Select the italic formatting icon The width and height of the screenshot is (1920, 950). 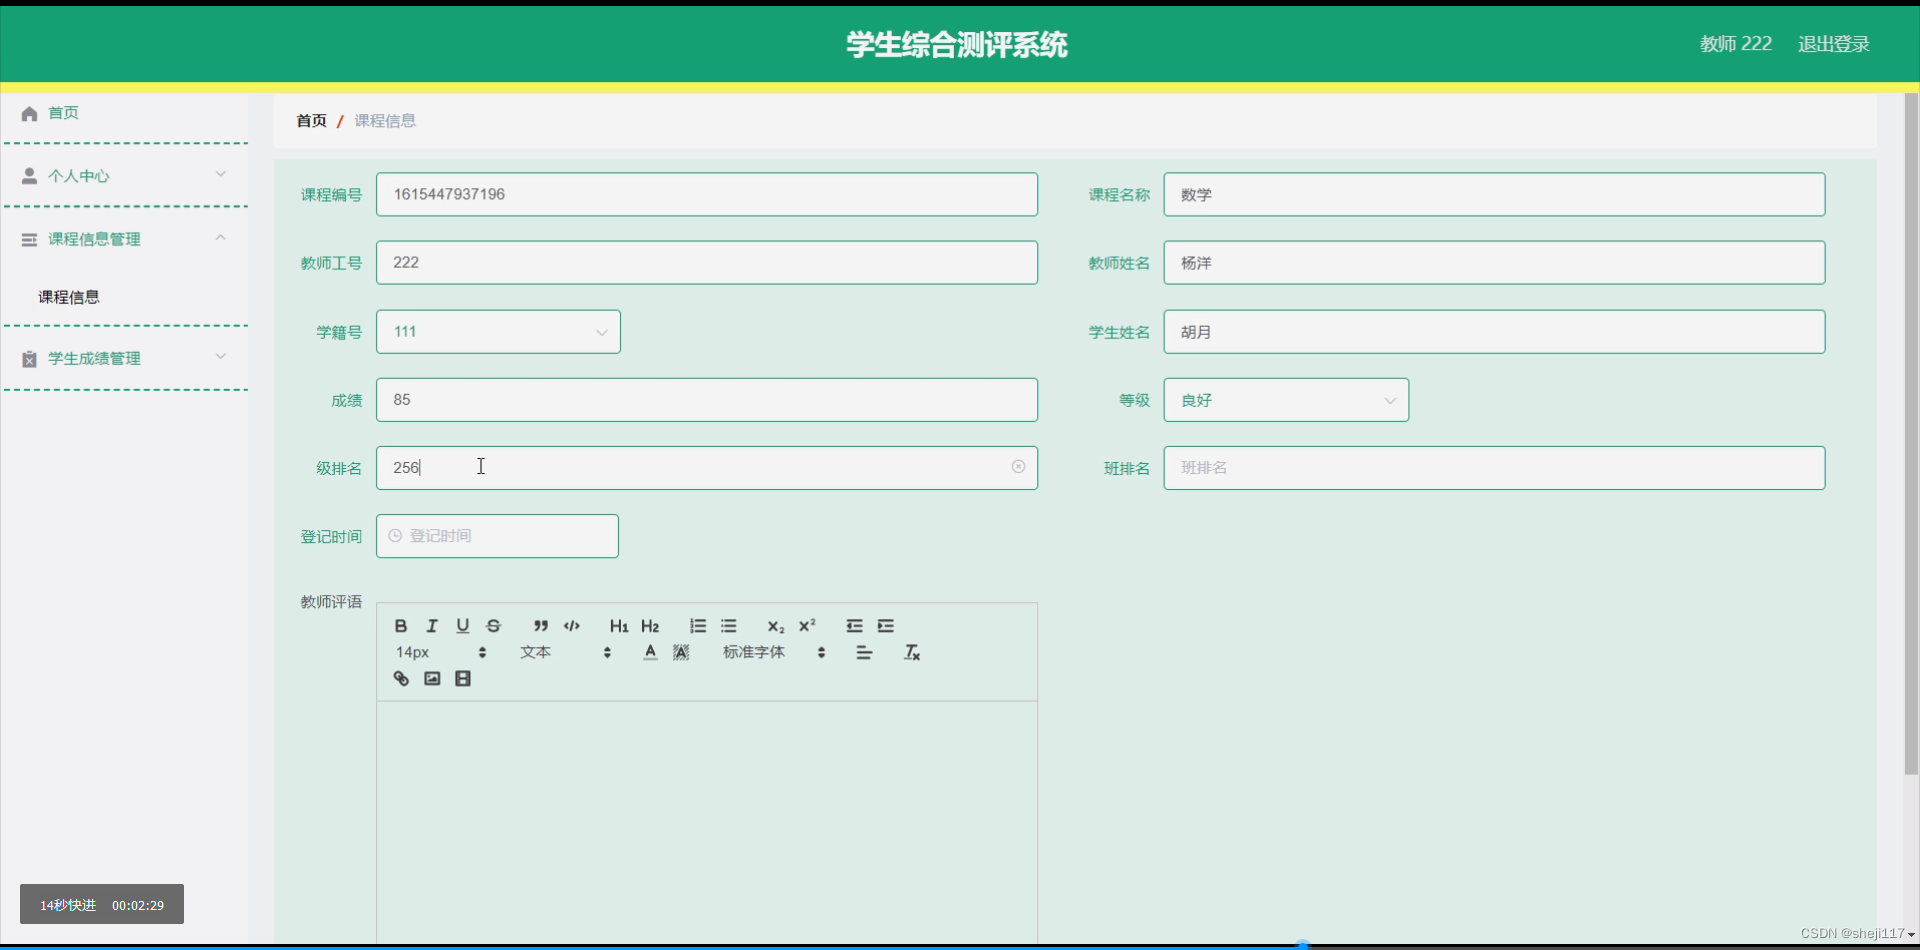click(432, 625)
